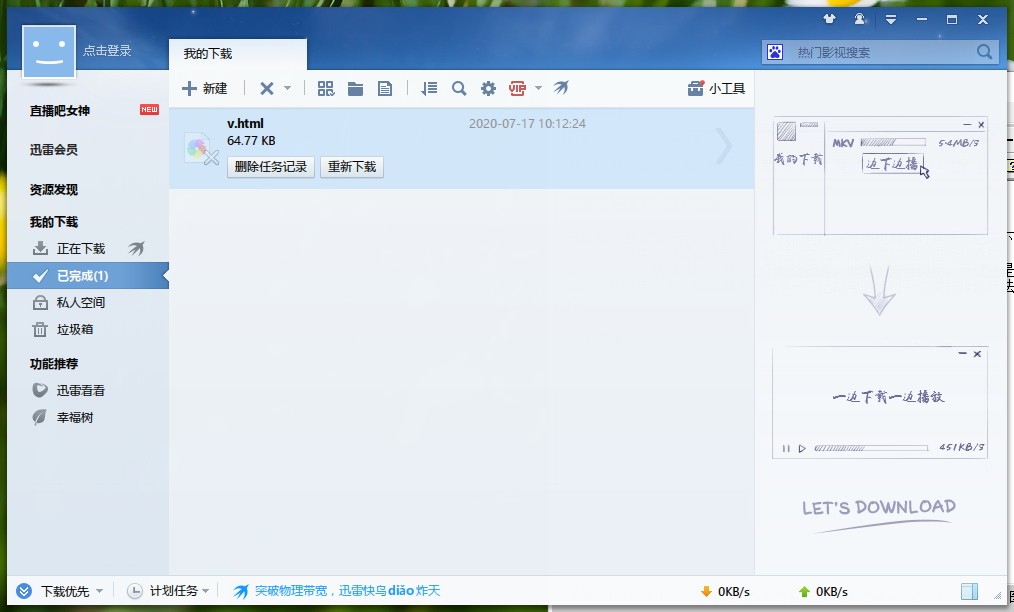
Task: Open the 小工具 toolbox
Action: point(716,89)
